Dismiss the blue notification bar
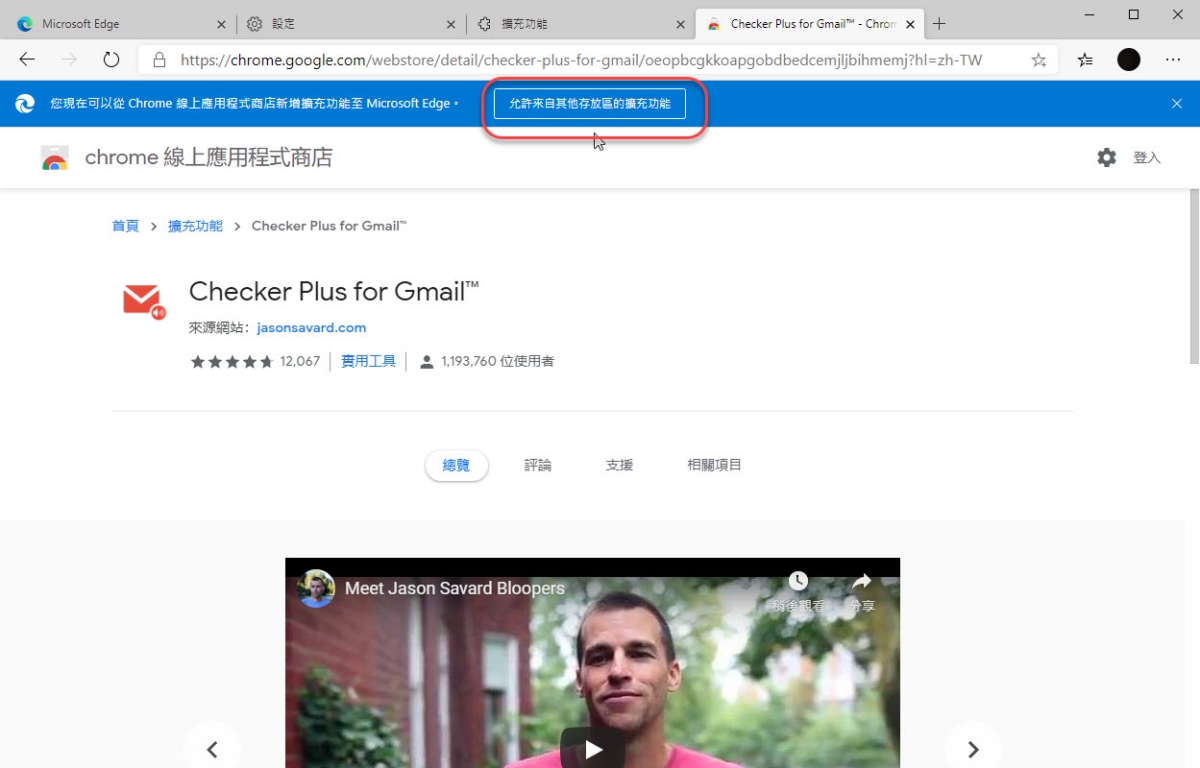Image resolution: width=1200 pixels, height=768 pixels. (x=1177, y=103)
